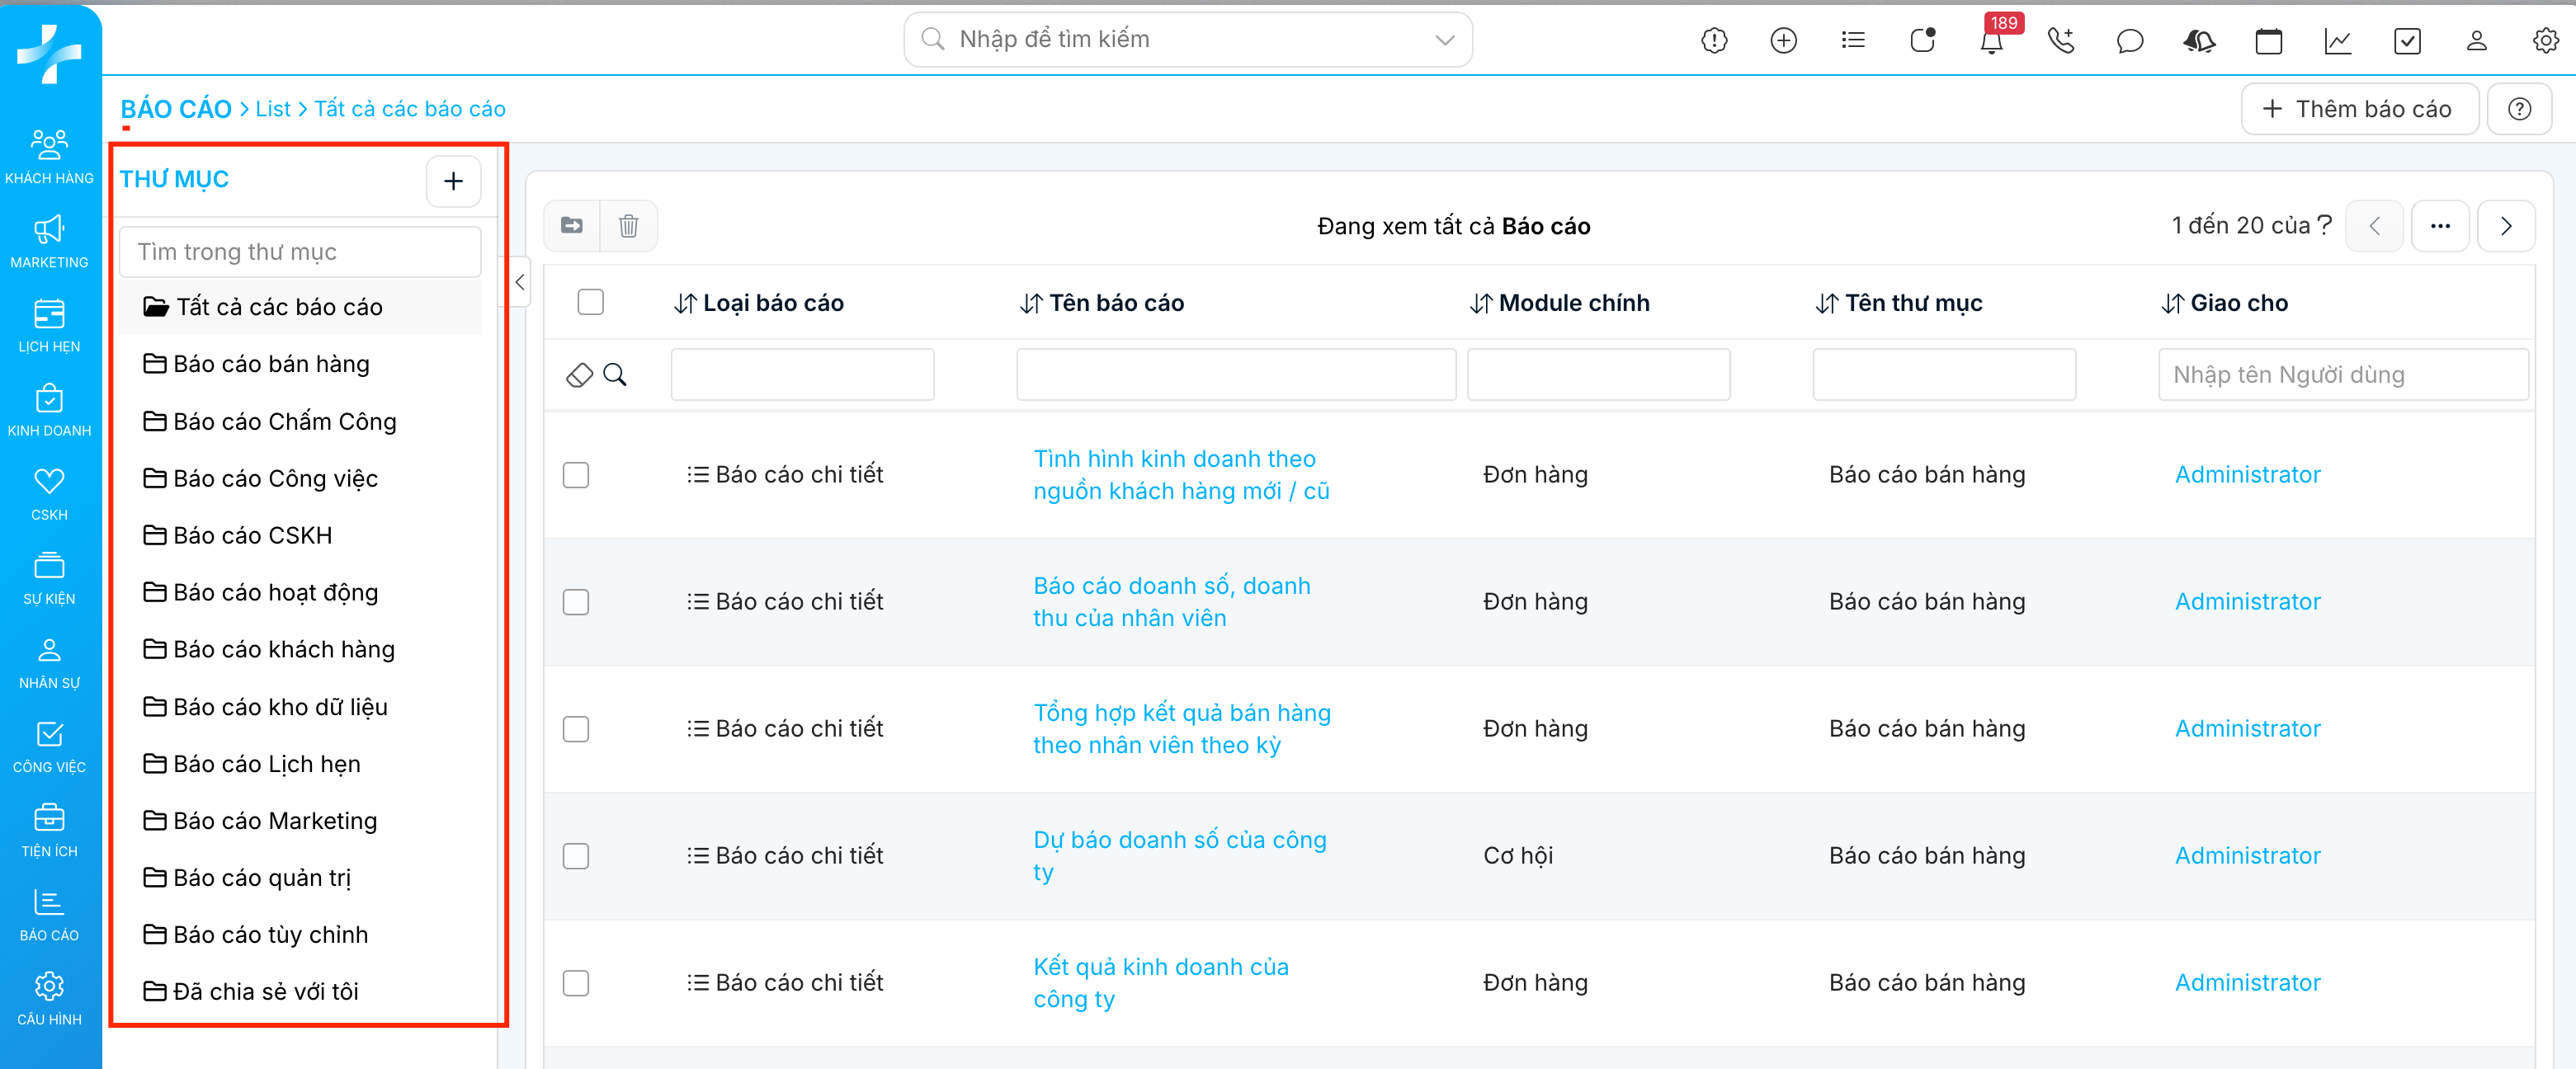Open the calendar icon in top bar

[x=2268, y=41]
